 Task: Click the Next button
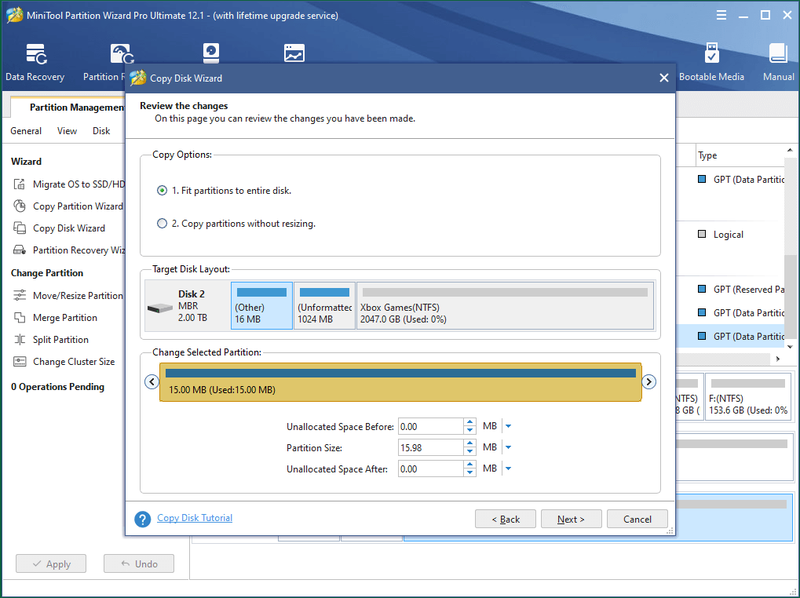[571, 519]
